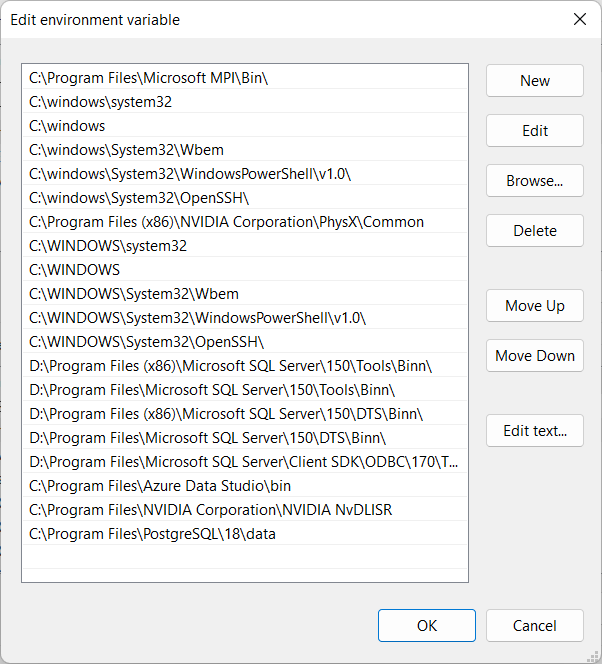The image size is (602, 664).
Task: Cancel the environment variable dialog
Action: coord(535,625)
